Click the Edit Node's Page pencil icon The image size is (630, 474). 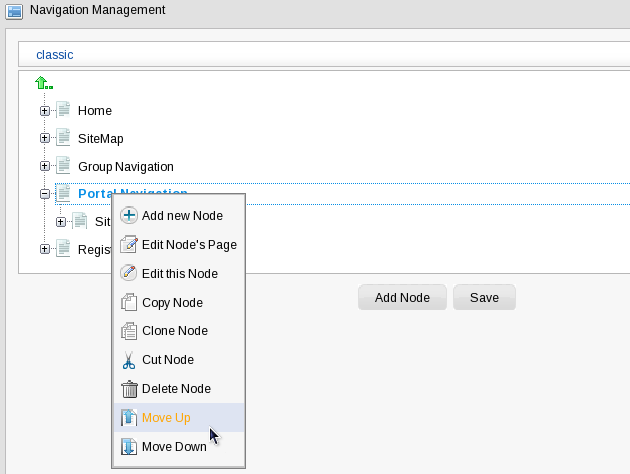(128, 244)
